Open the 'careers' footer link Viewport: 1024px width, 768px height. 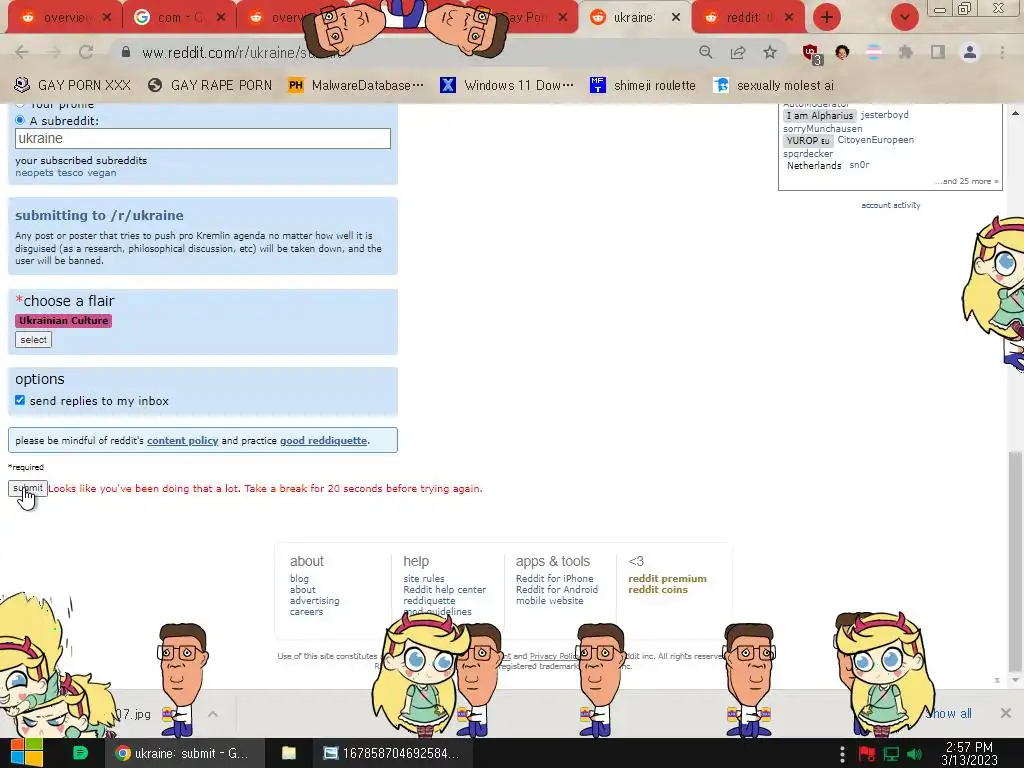(306, 612)
